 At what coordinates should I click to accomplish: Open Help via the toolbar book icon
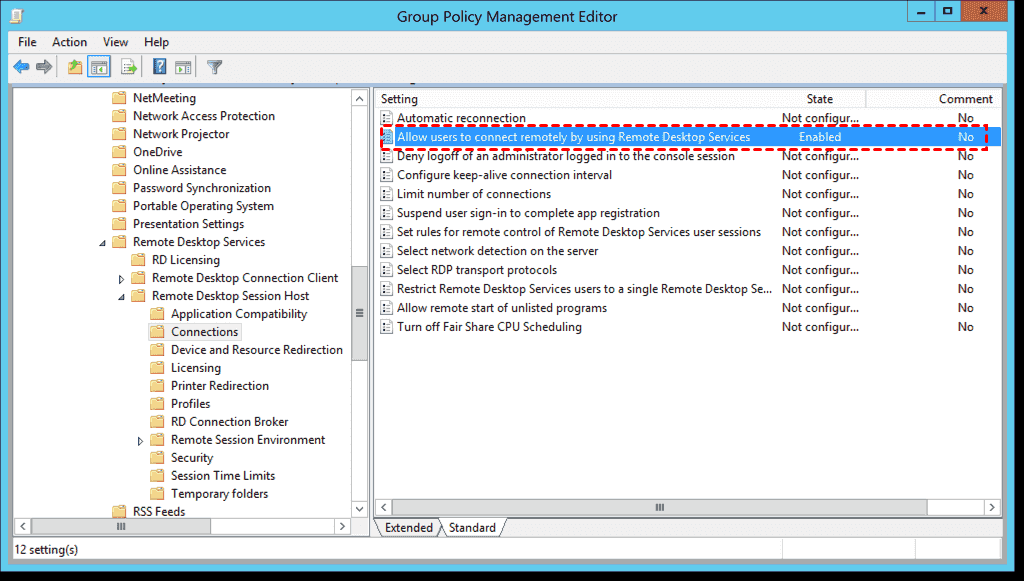[159, 67]
